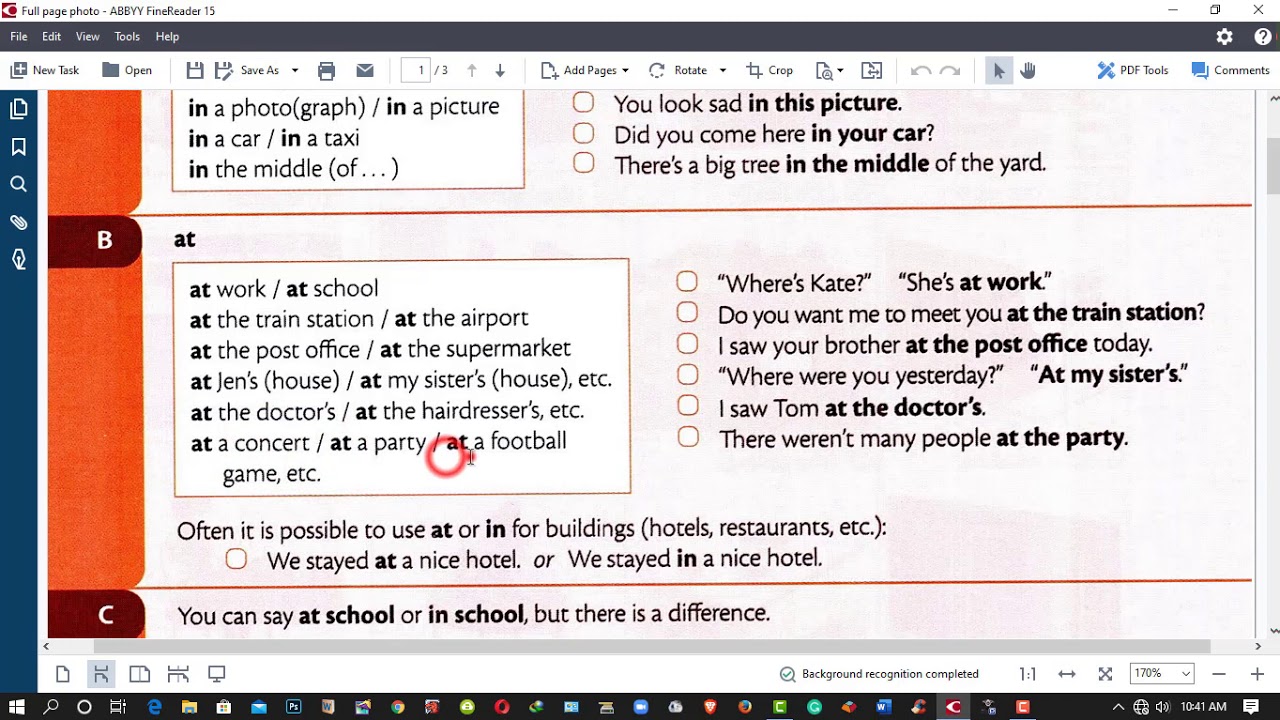The height and width of the screenshot is (720, 1280).
Task: Tick checkbox beside "She's at work"
Action: tap(687, 282)
